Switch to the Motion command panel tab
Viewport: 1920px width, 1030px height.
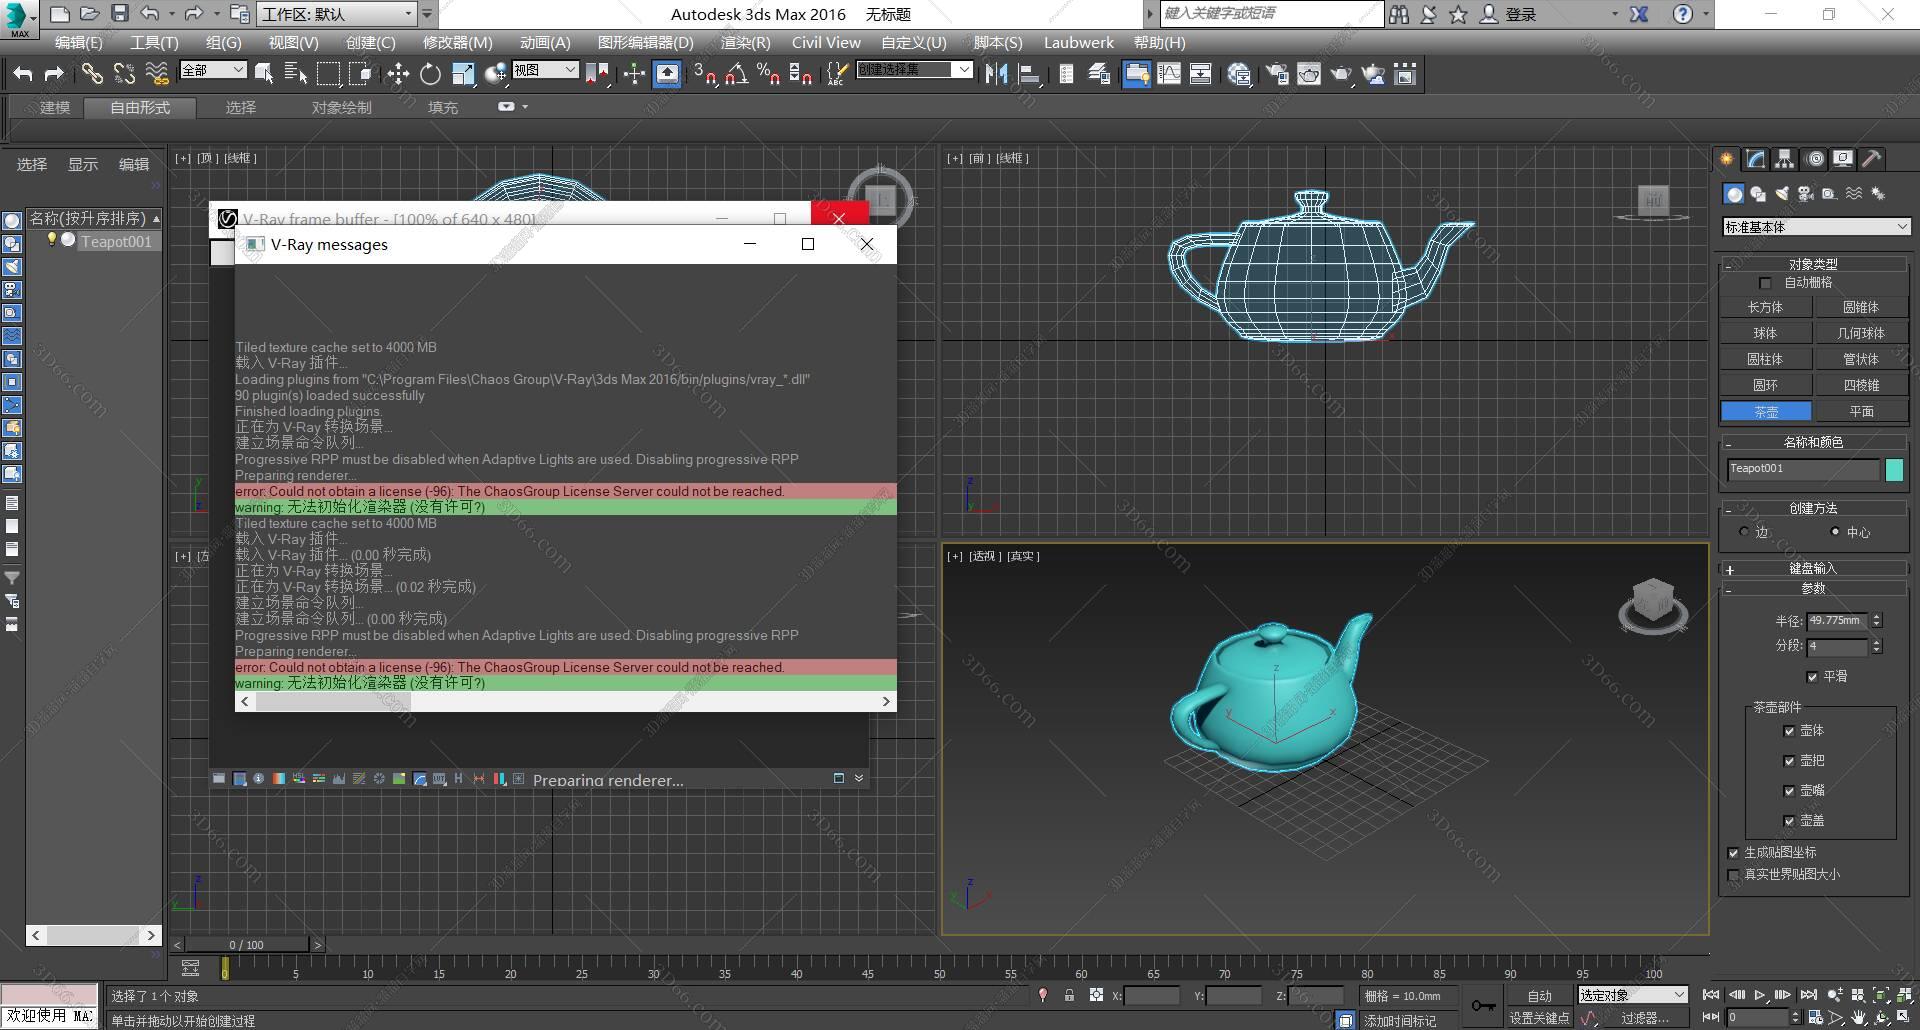coord(1815,159)
